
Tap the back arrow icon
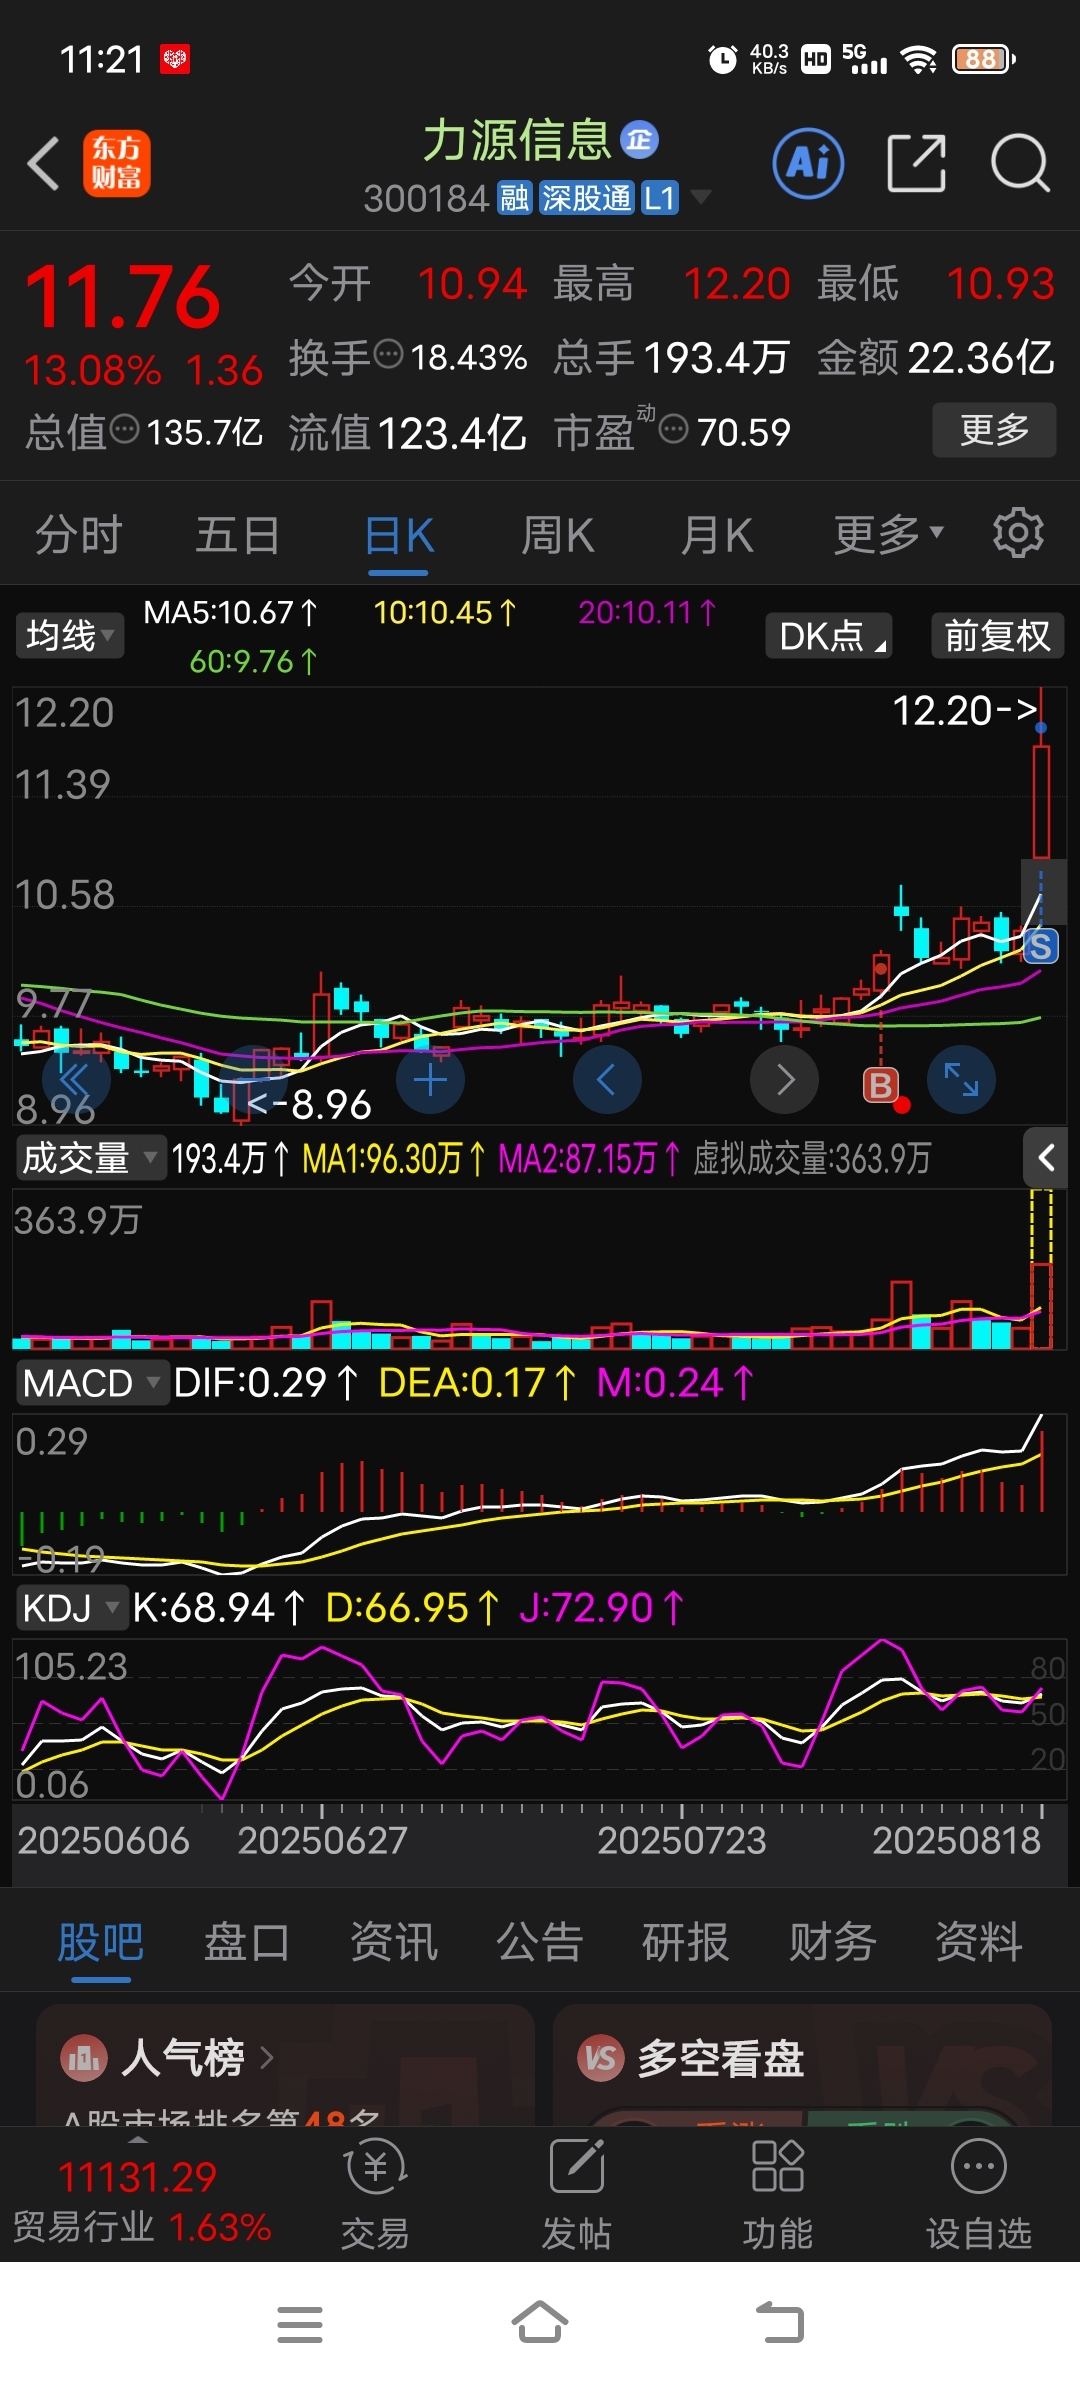pos(44,163)
